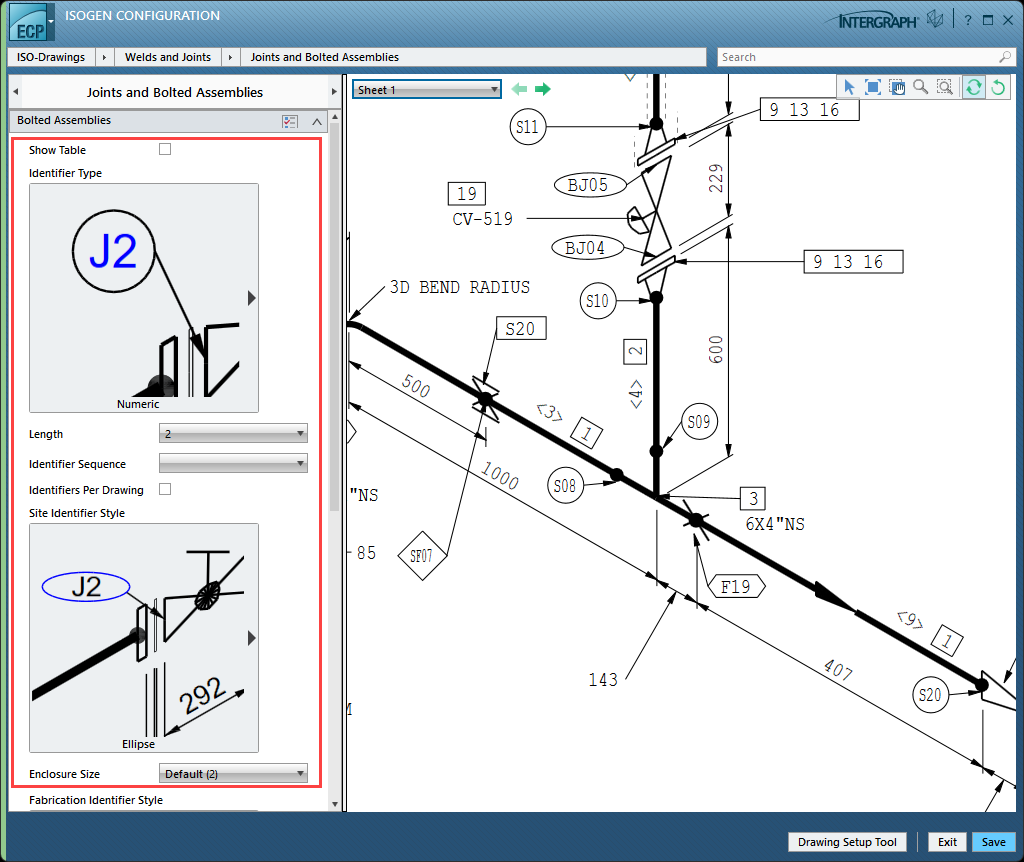1024x862 pixels.
Task: Click inside the Search field
Action: point(858,57)
